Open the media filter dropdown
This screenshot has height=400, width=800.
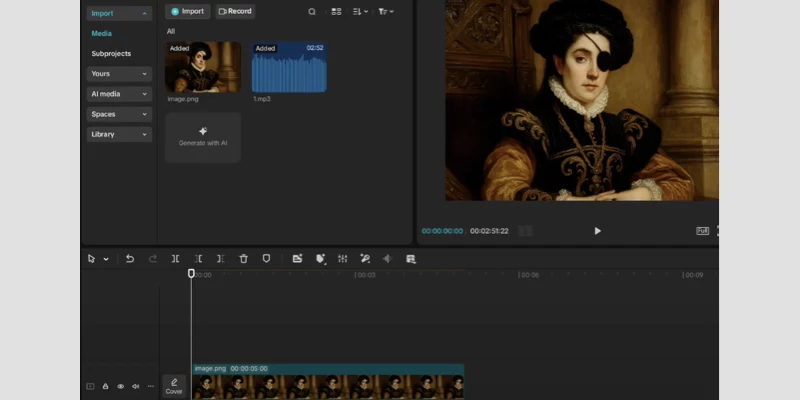coord(386,12)
